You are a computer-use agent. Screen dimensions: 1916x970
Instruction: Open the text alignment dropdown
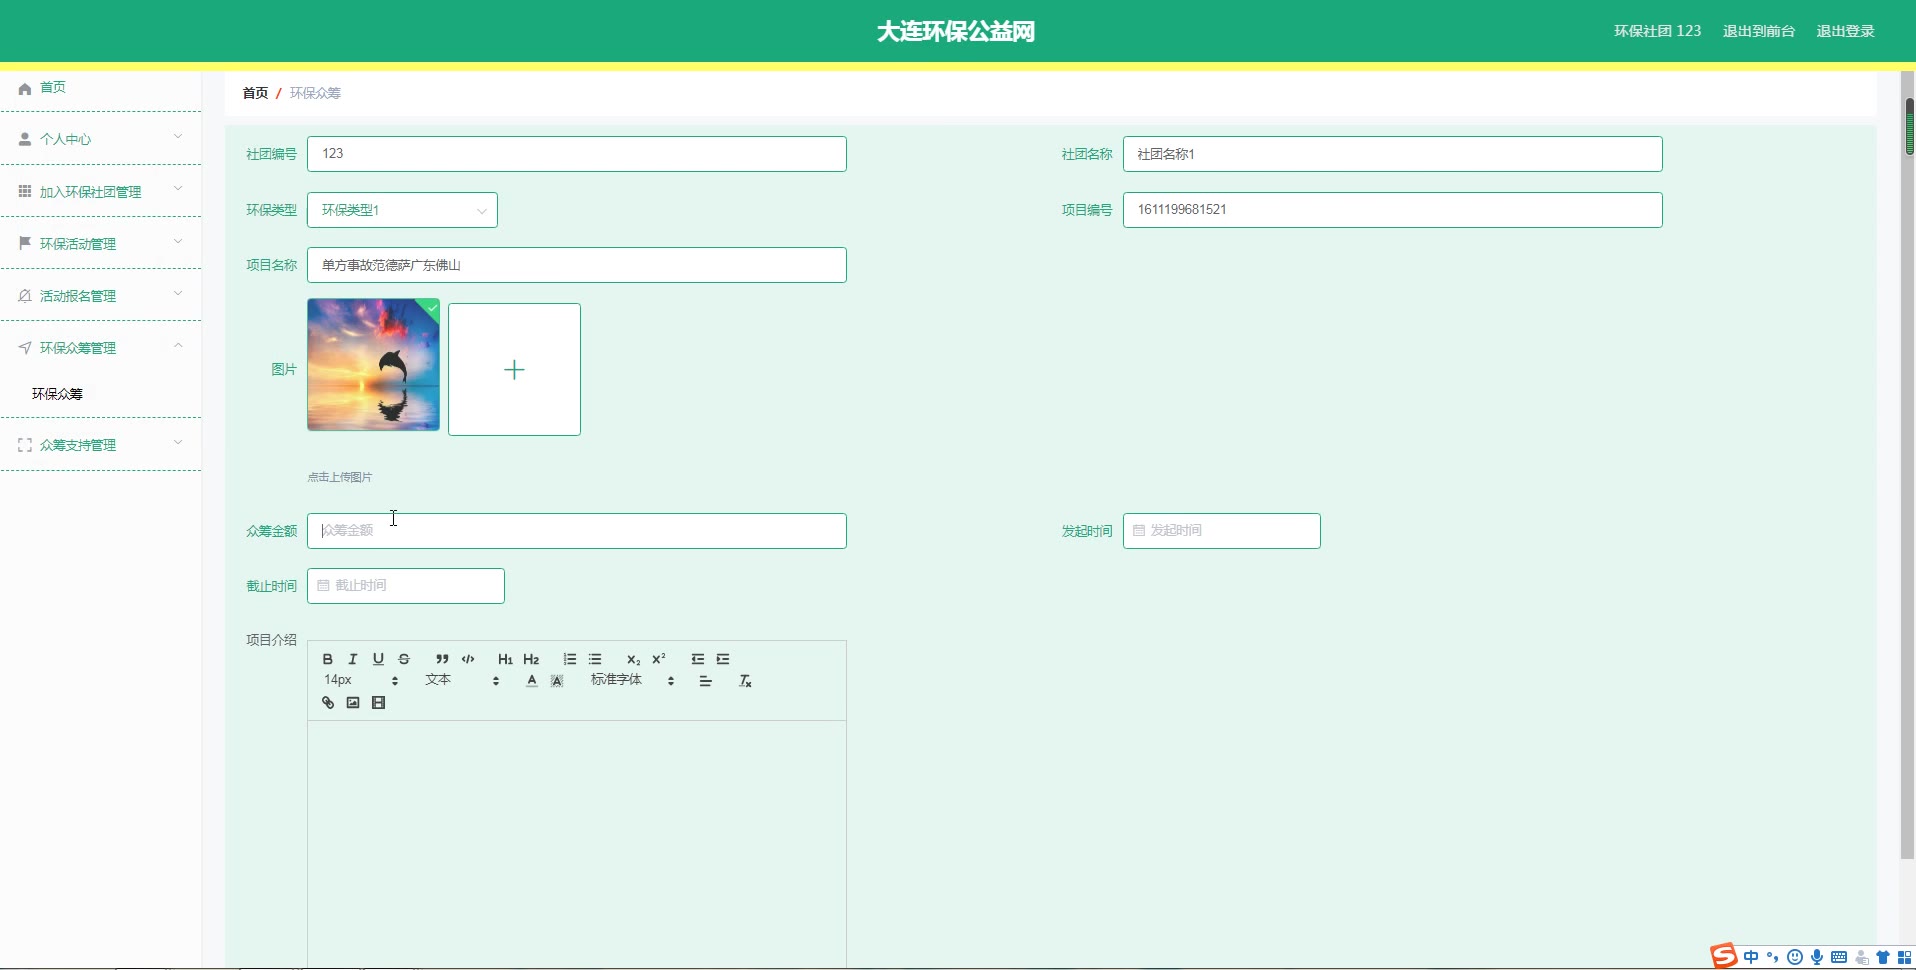(x=705, y=681)
